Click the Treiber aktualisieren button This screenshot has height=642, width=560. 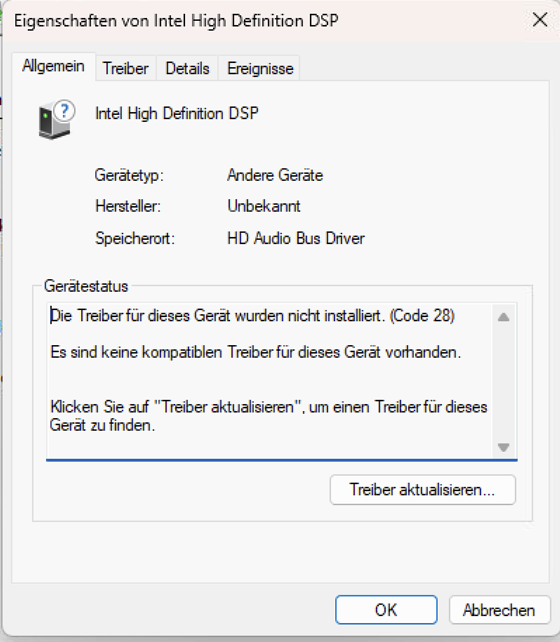(422, 490)
